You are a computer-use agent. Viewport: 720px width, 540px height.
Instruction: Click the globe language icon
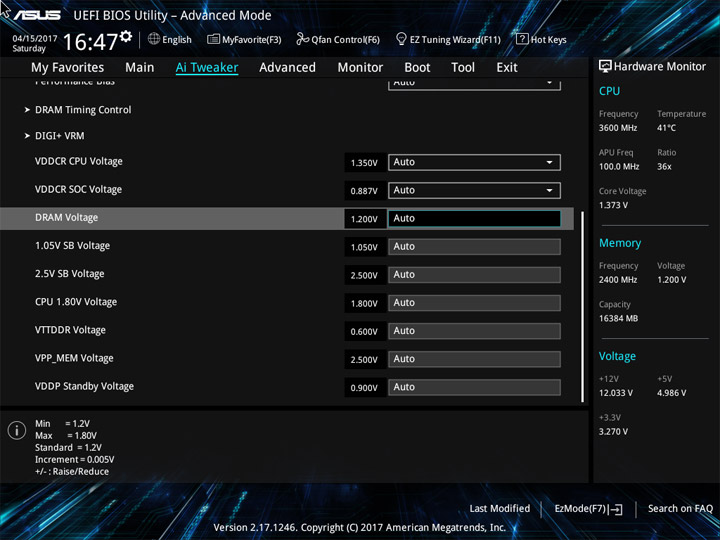tap(154, 39)
